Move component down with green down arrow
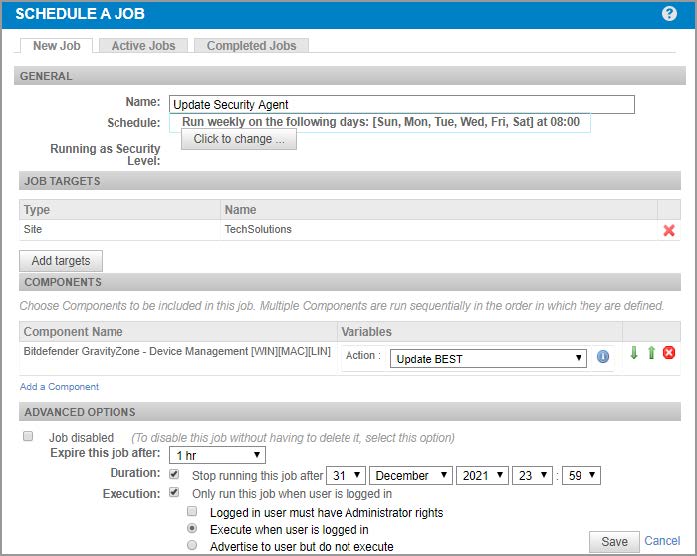Viewport: 697px width, 556px height. [x=634, y=354]
